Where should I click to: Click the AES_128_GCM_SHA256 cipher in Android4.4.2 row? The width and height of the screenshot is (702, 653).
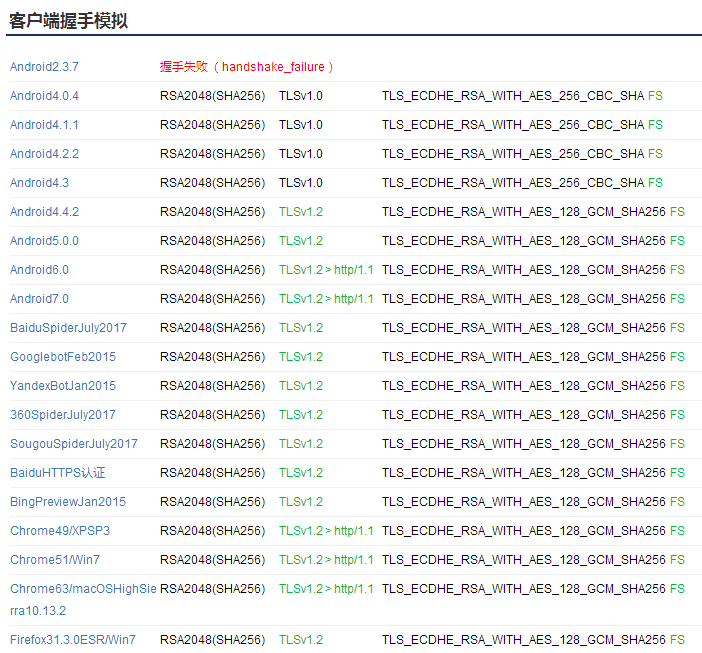tap(524, 212)
